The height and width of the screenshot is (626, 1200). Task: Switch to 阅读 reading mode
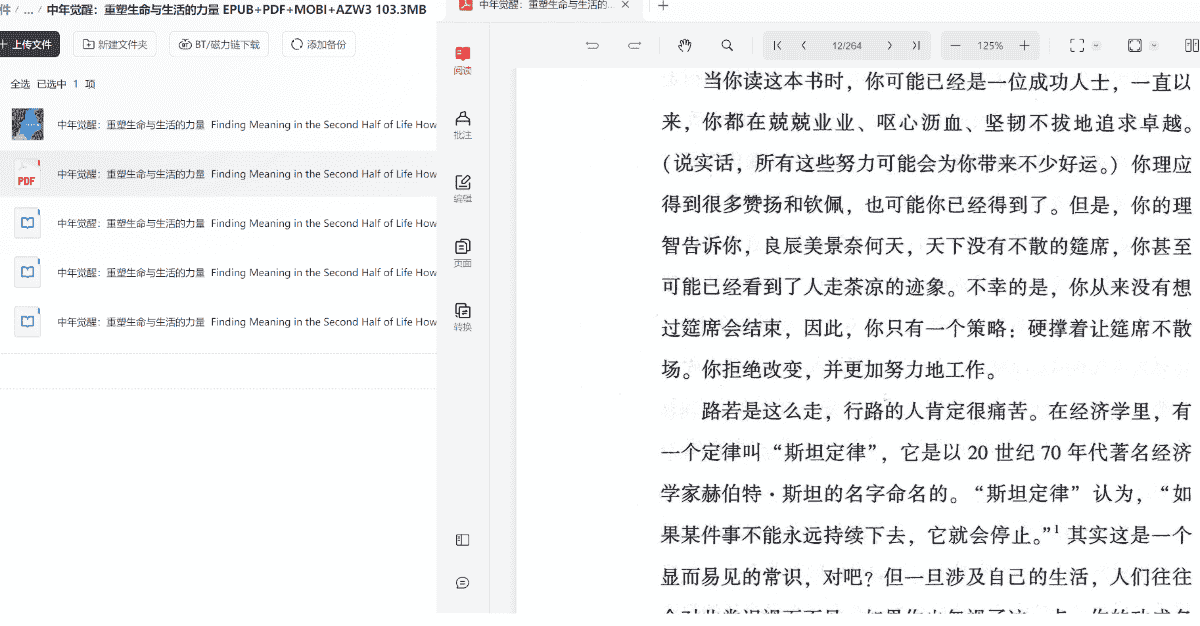[x=462, y=60]
